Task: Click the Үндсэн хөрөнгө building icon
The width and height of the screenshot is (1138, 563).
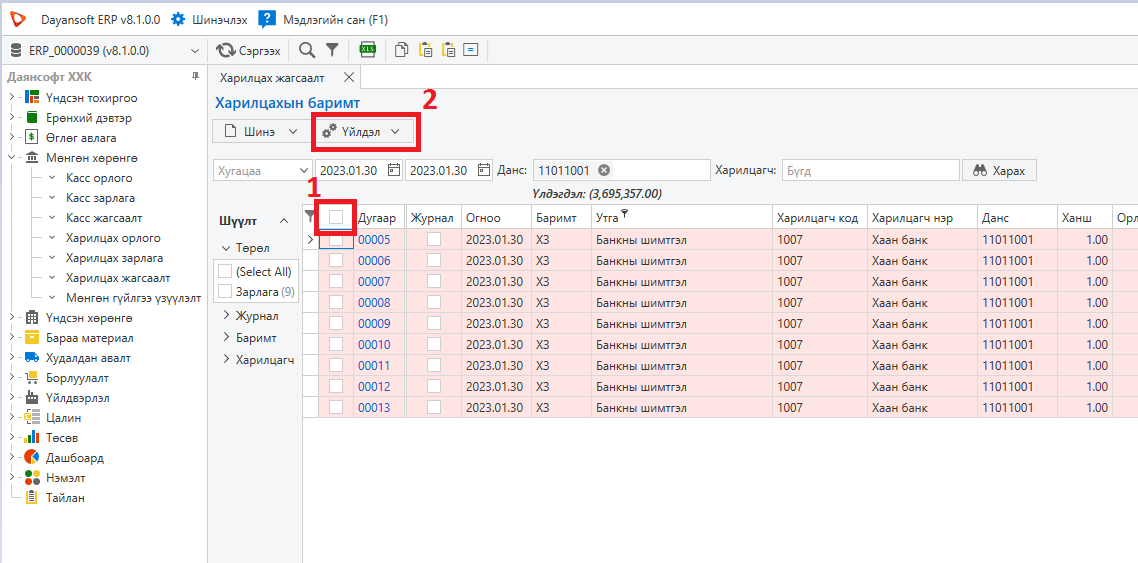Action: click(x=32, y=318)
